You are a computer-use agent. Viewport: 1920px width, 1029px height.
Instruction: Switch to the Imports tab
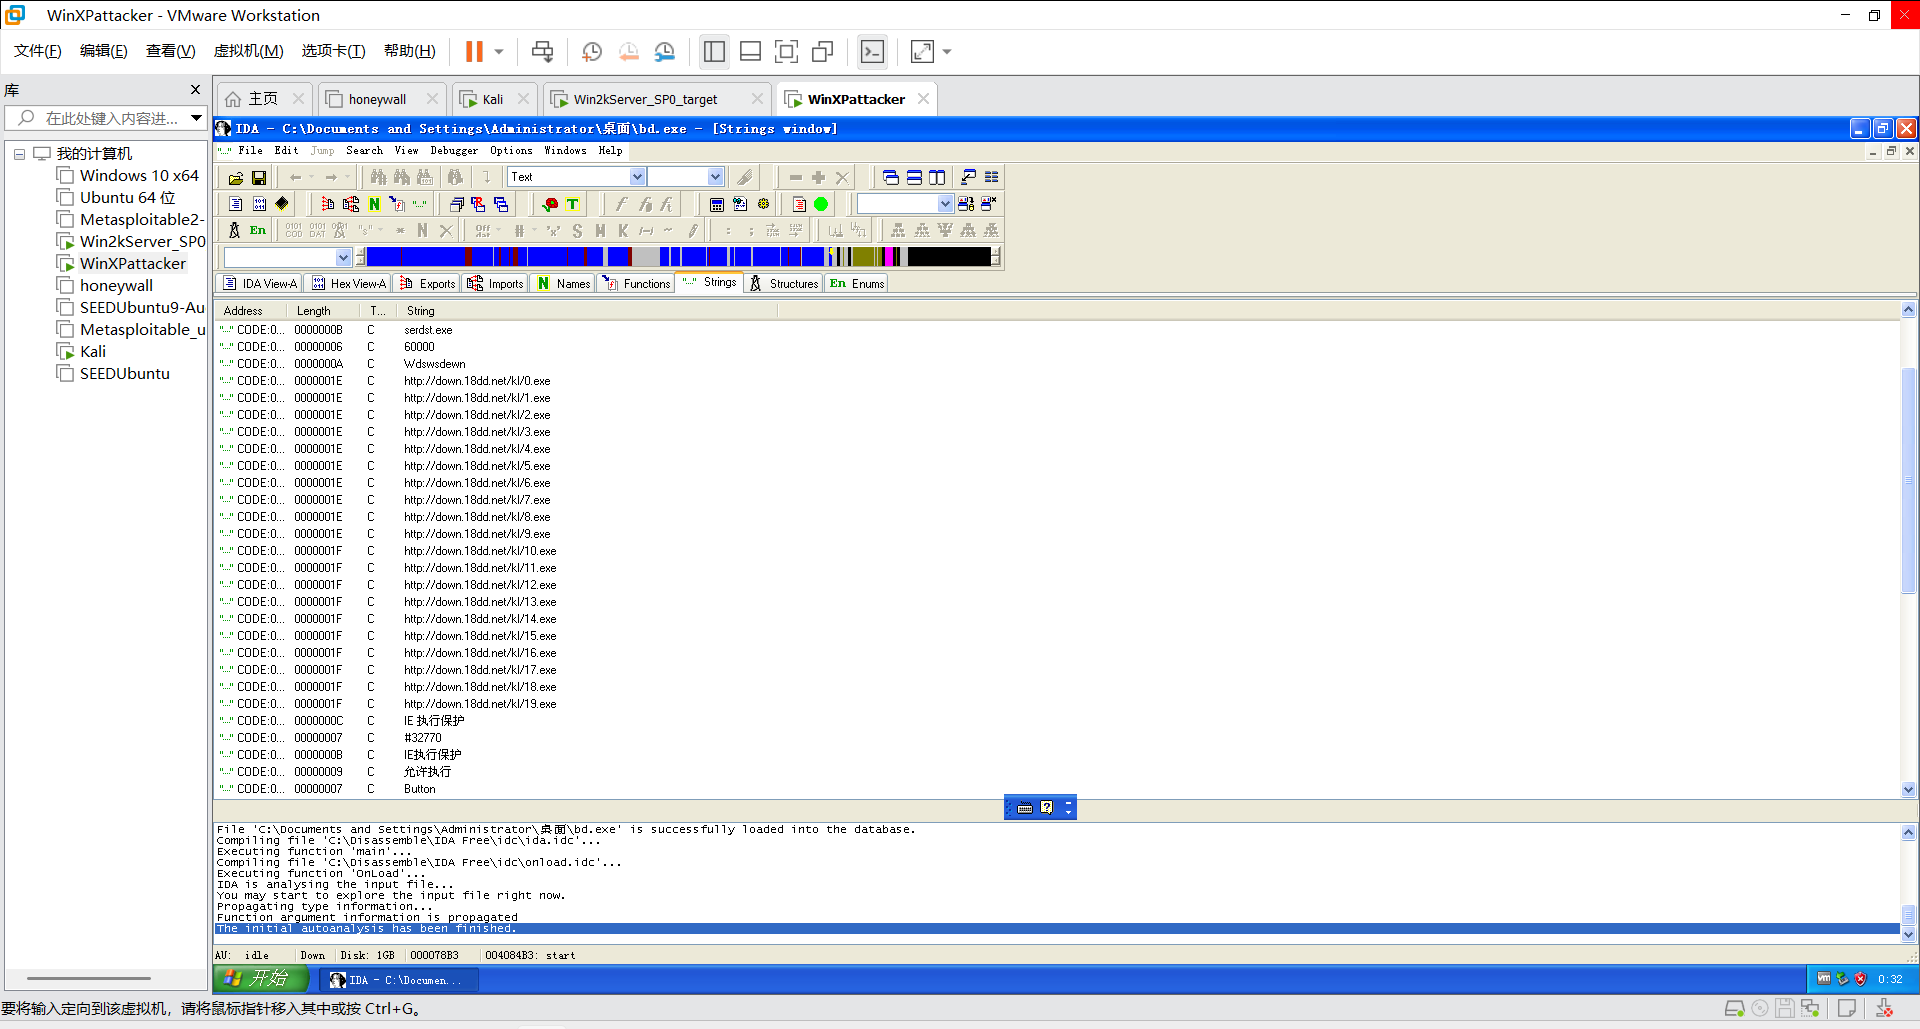point(495,284)
